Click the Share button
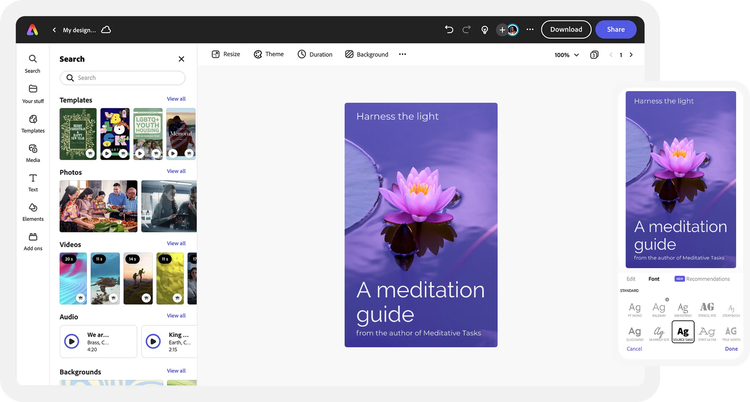Screen dimensions: 750x402 tap(616, 30)
